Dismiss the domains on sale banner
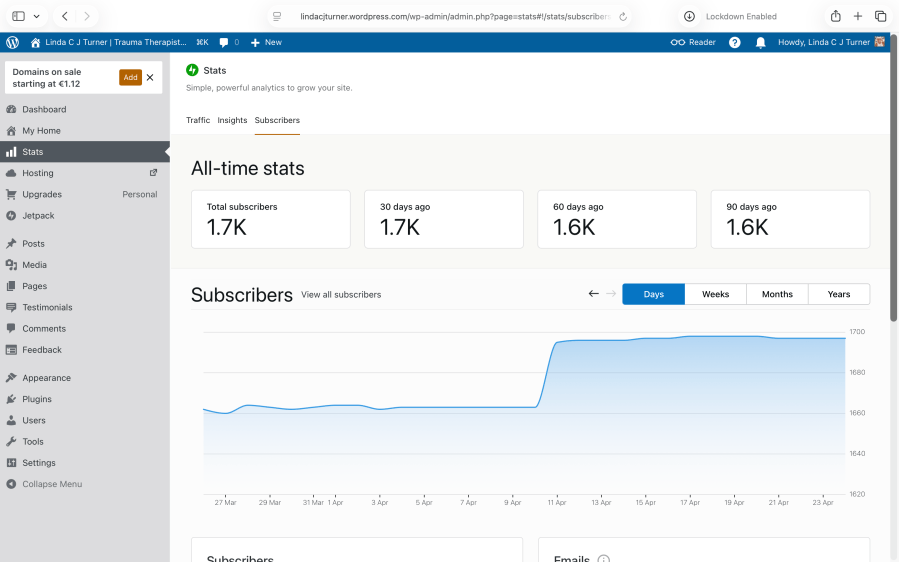The height and width of the screenshot is (562, 899). (150, 77)
